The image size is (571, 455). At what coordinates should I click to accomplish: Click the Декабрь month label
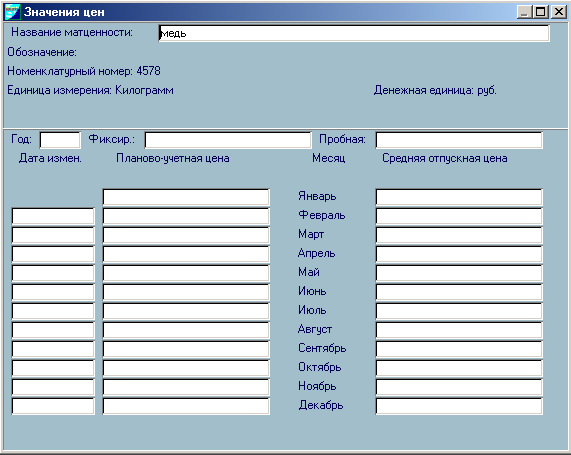tap(321, 405)
